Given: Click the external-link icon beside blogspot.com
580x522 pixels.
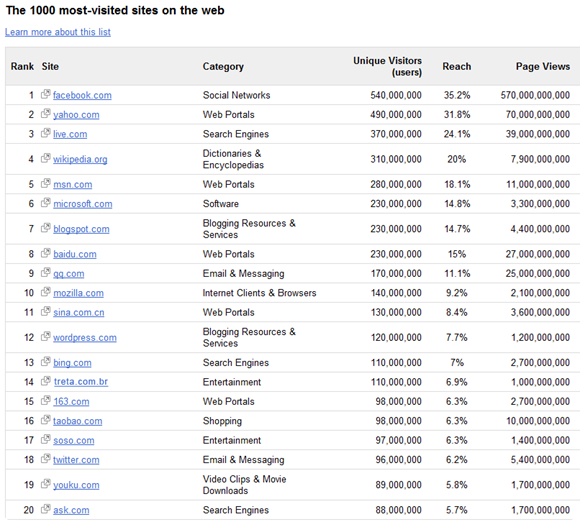Looking at the screenshot, I should (x=45, y=228).
